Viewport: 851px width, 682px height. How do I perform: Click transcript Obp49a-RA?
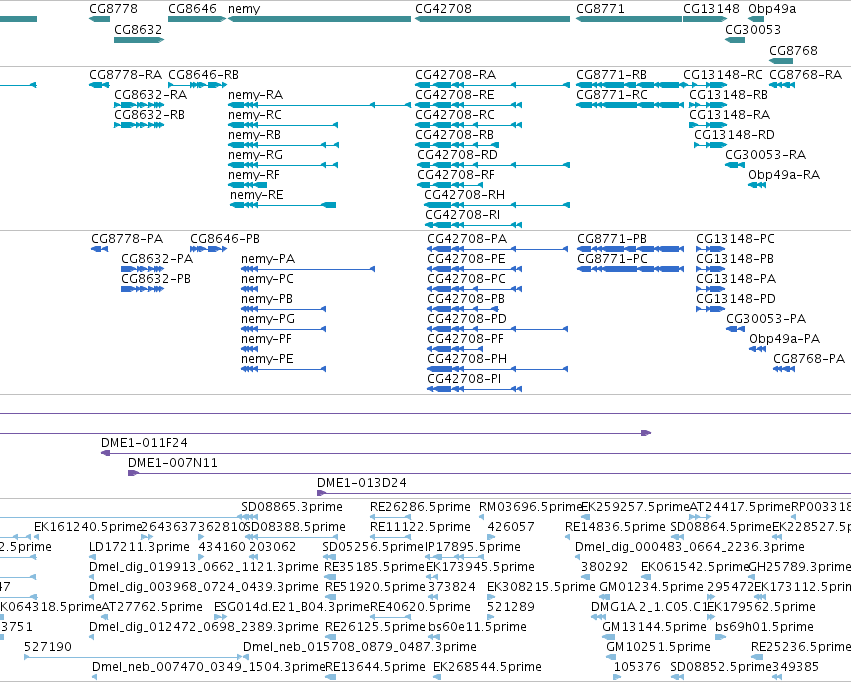pyautogui.click(x=784, y=175)
